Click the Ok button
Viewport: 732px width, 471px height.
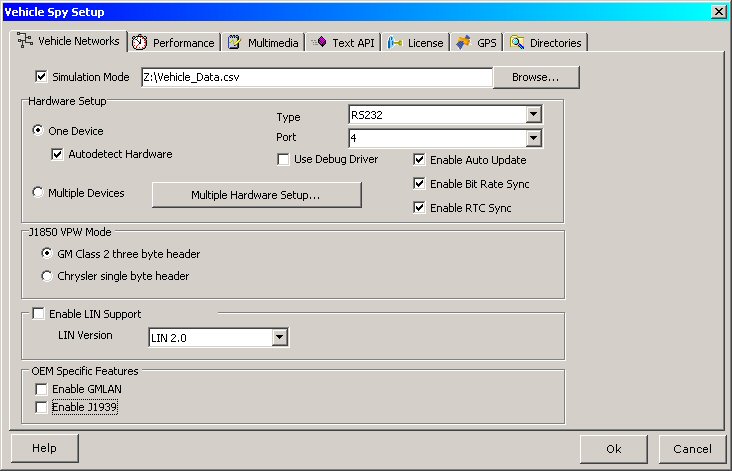tap(613, 449)
